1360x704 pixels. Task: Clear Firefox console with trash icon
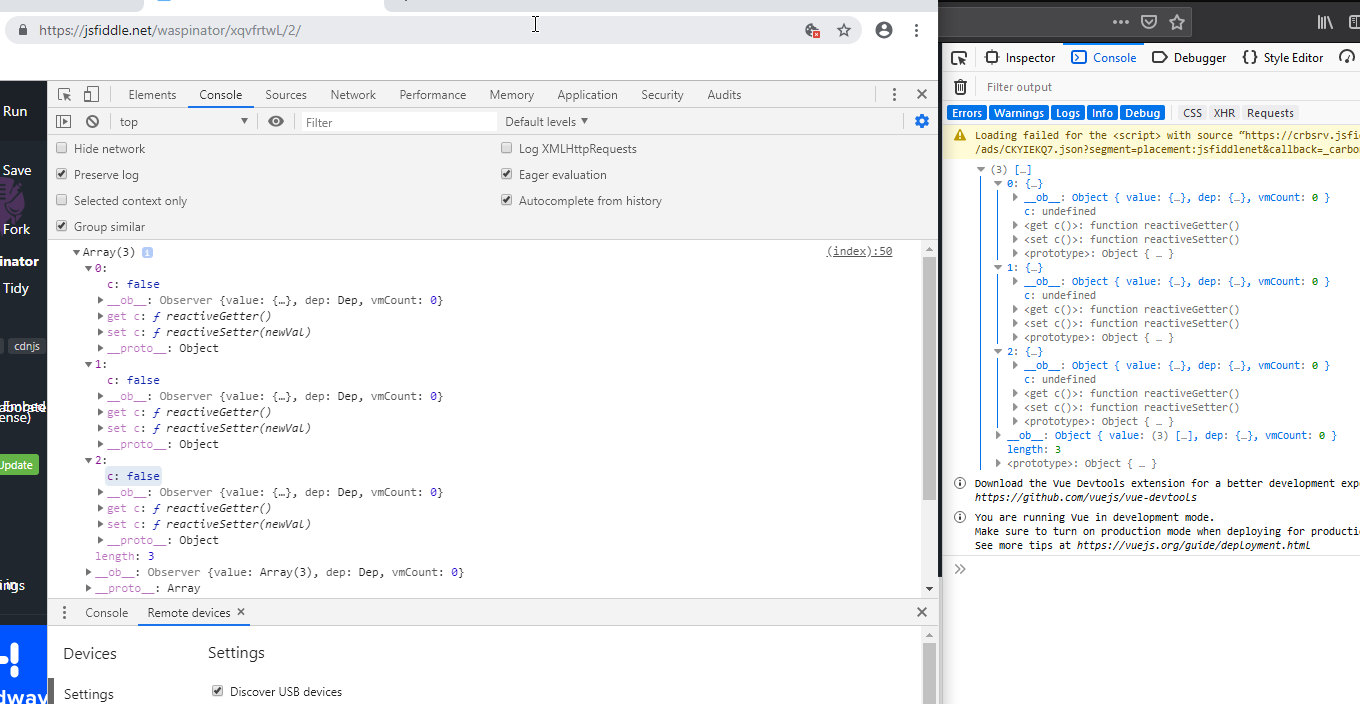pyautogui.click(x=960, y=87)
